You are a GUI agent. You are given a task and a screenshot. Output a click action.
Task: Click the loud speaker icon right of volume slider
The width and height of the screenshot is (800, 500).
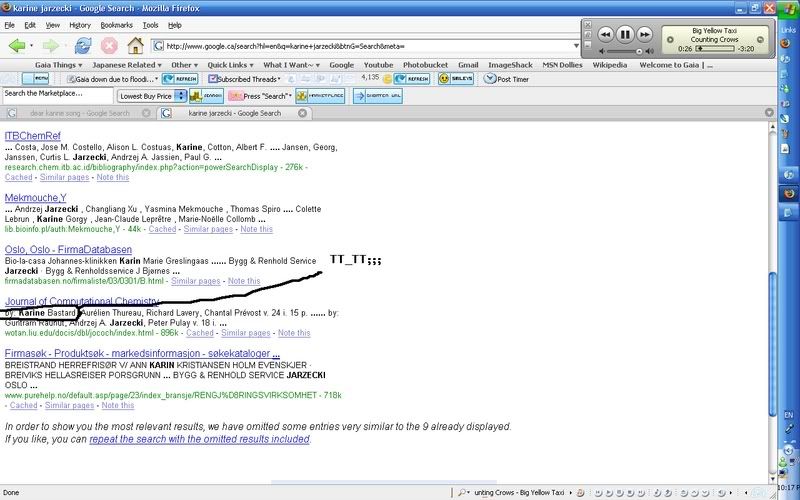coord(649,51)
